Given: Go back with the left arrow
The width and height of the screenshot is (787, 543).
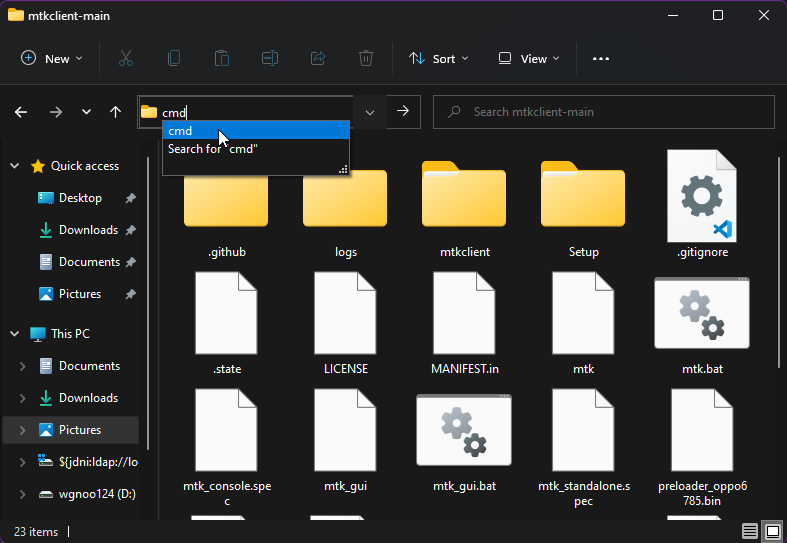Looking at the screenshot, I should [21, 112].
